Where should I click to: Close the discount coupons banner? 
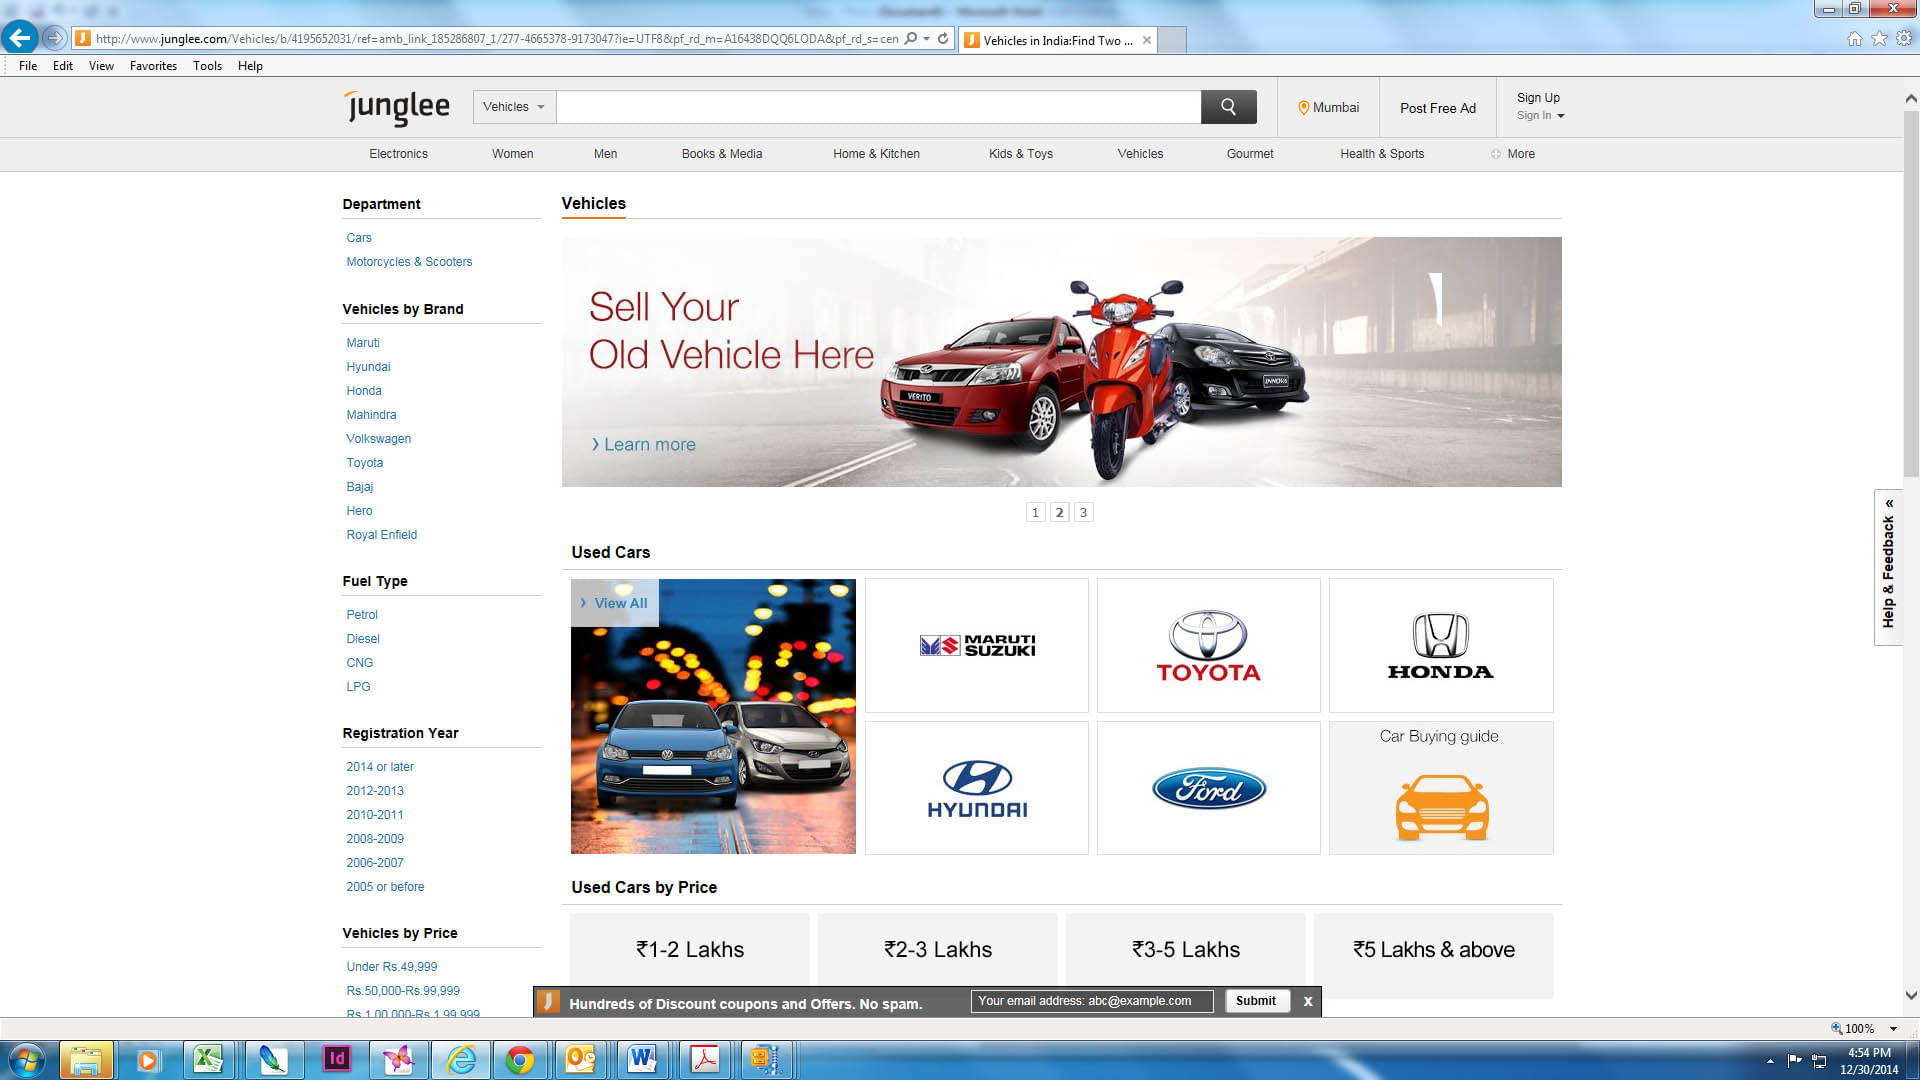pos(1307,1001)
